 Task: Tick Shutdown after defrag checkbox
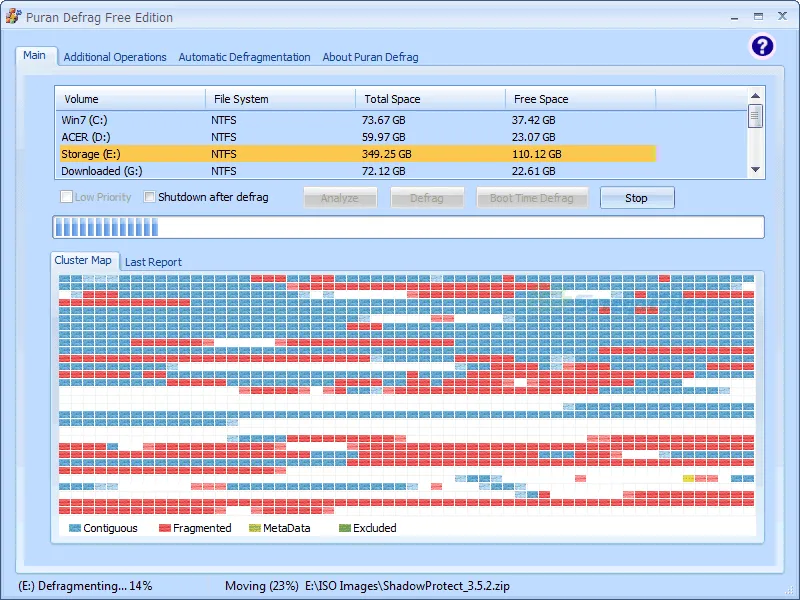pos(149,197)
